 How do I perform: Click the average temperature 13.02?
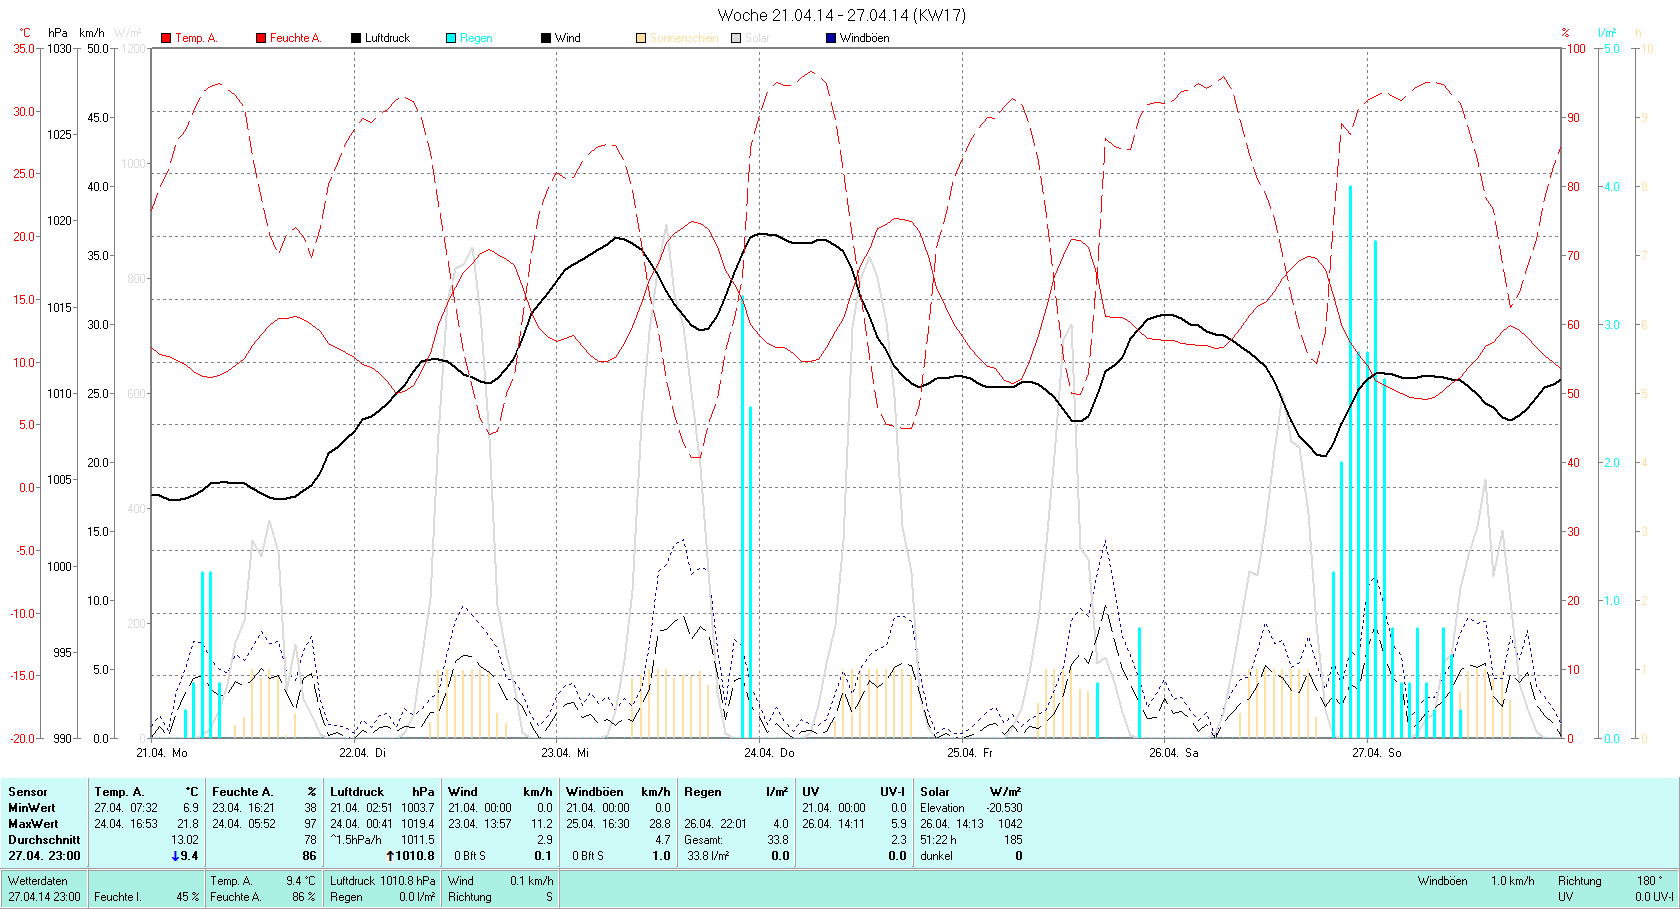(185, 840)
